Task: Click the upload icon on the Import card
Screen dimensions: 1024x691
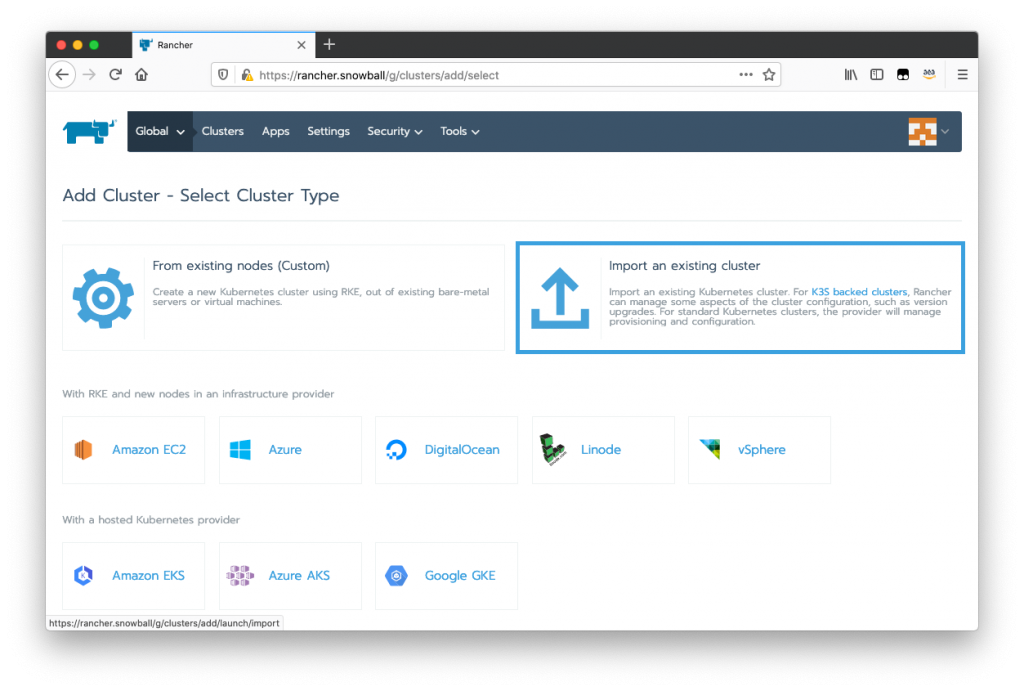Action: tap(560, 297)
